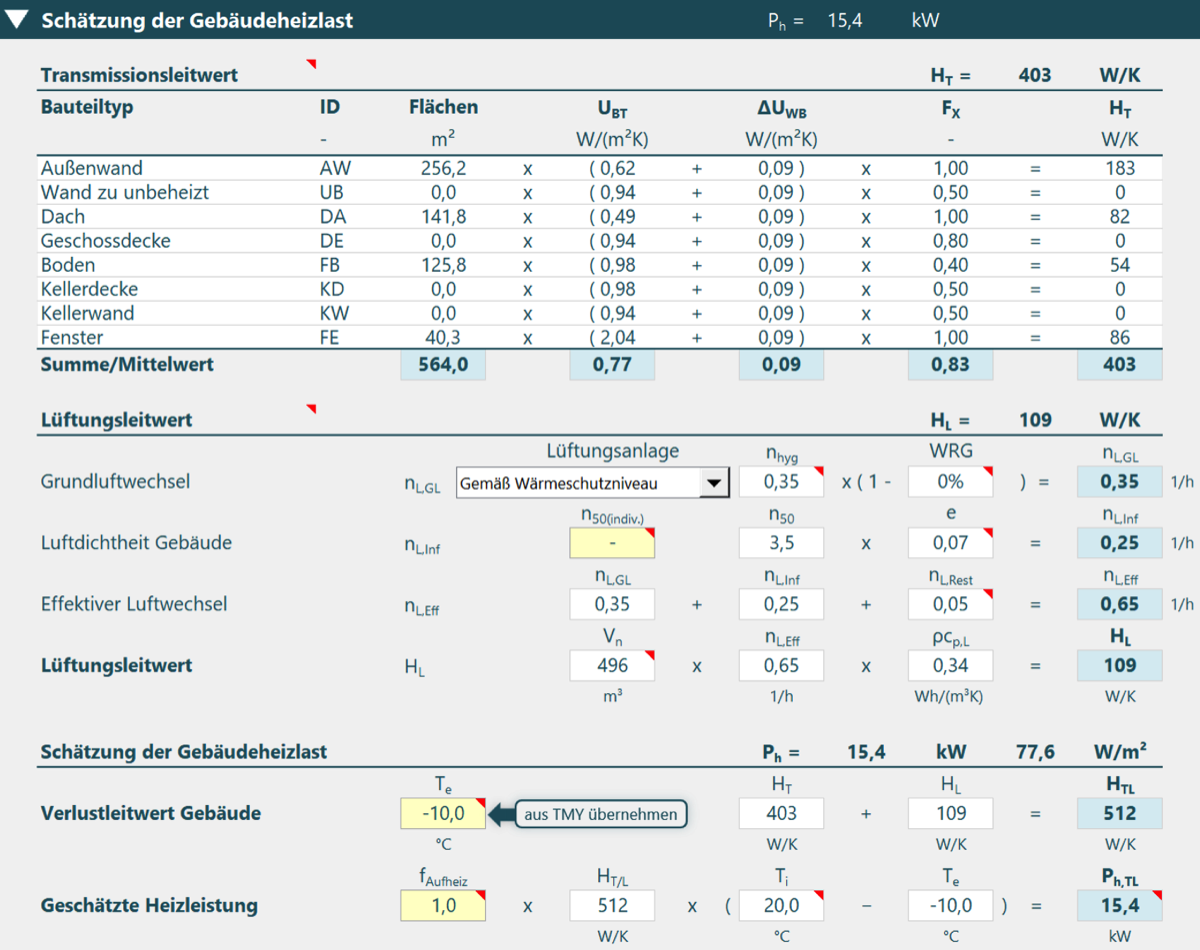Select the 'Verlustleitwert Gebäude' label
The height and width of the screenshot is (950, 1200).
[151, 813]
